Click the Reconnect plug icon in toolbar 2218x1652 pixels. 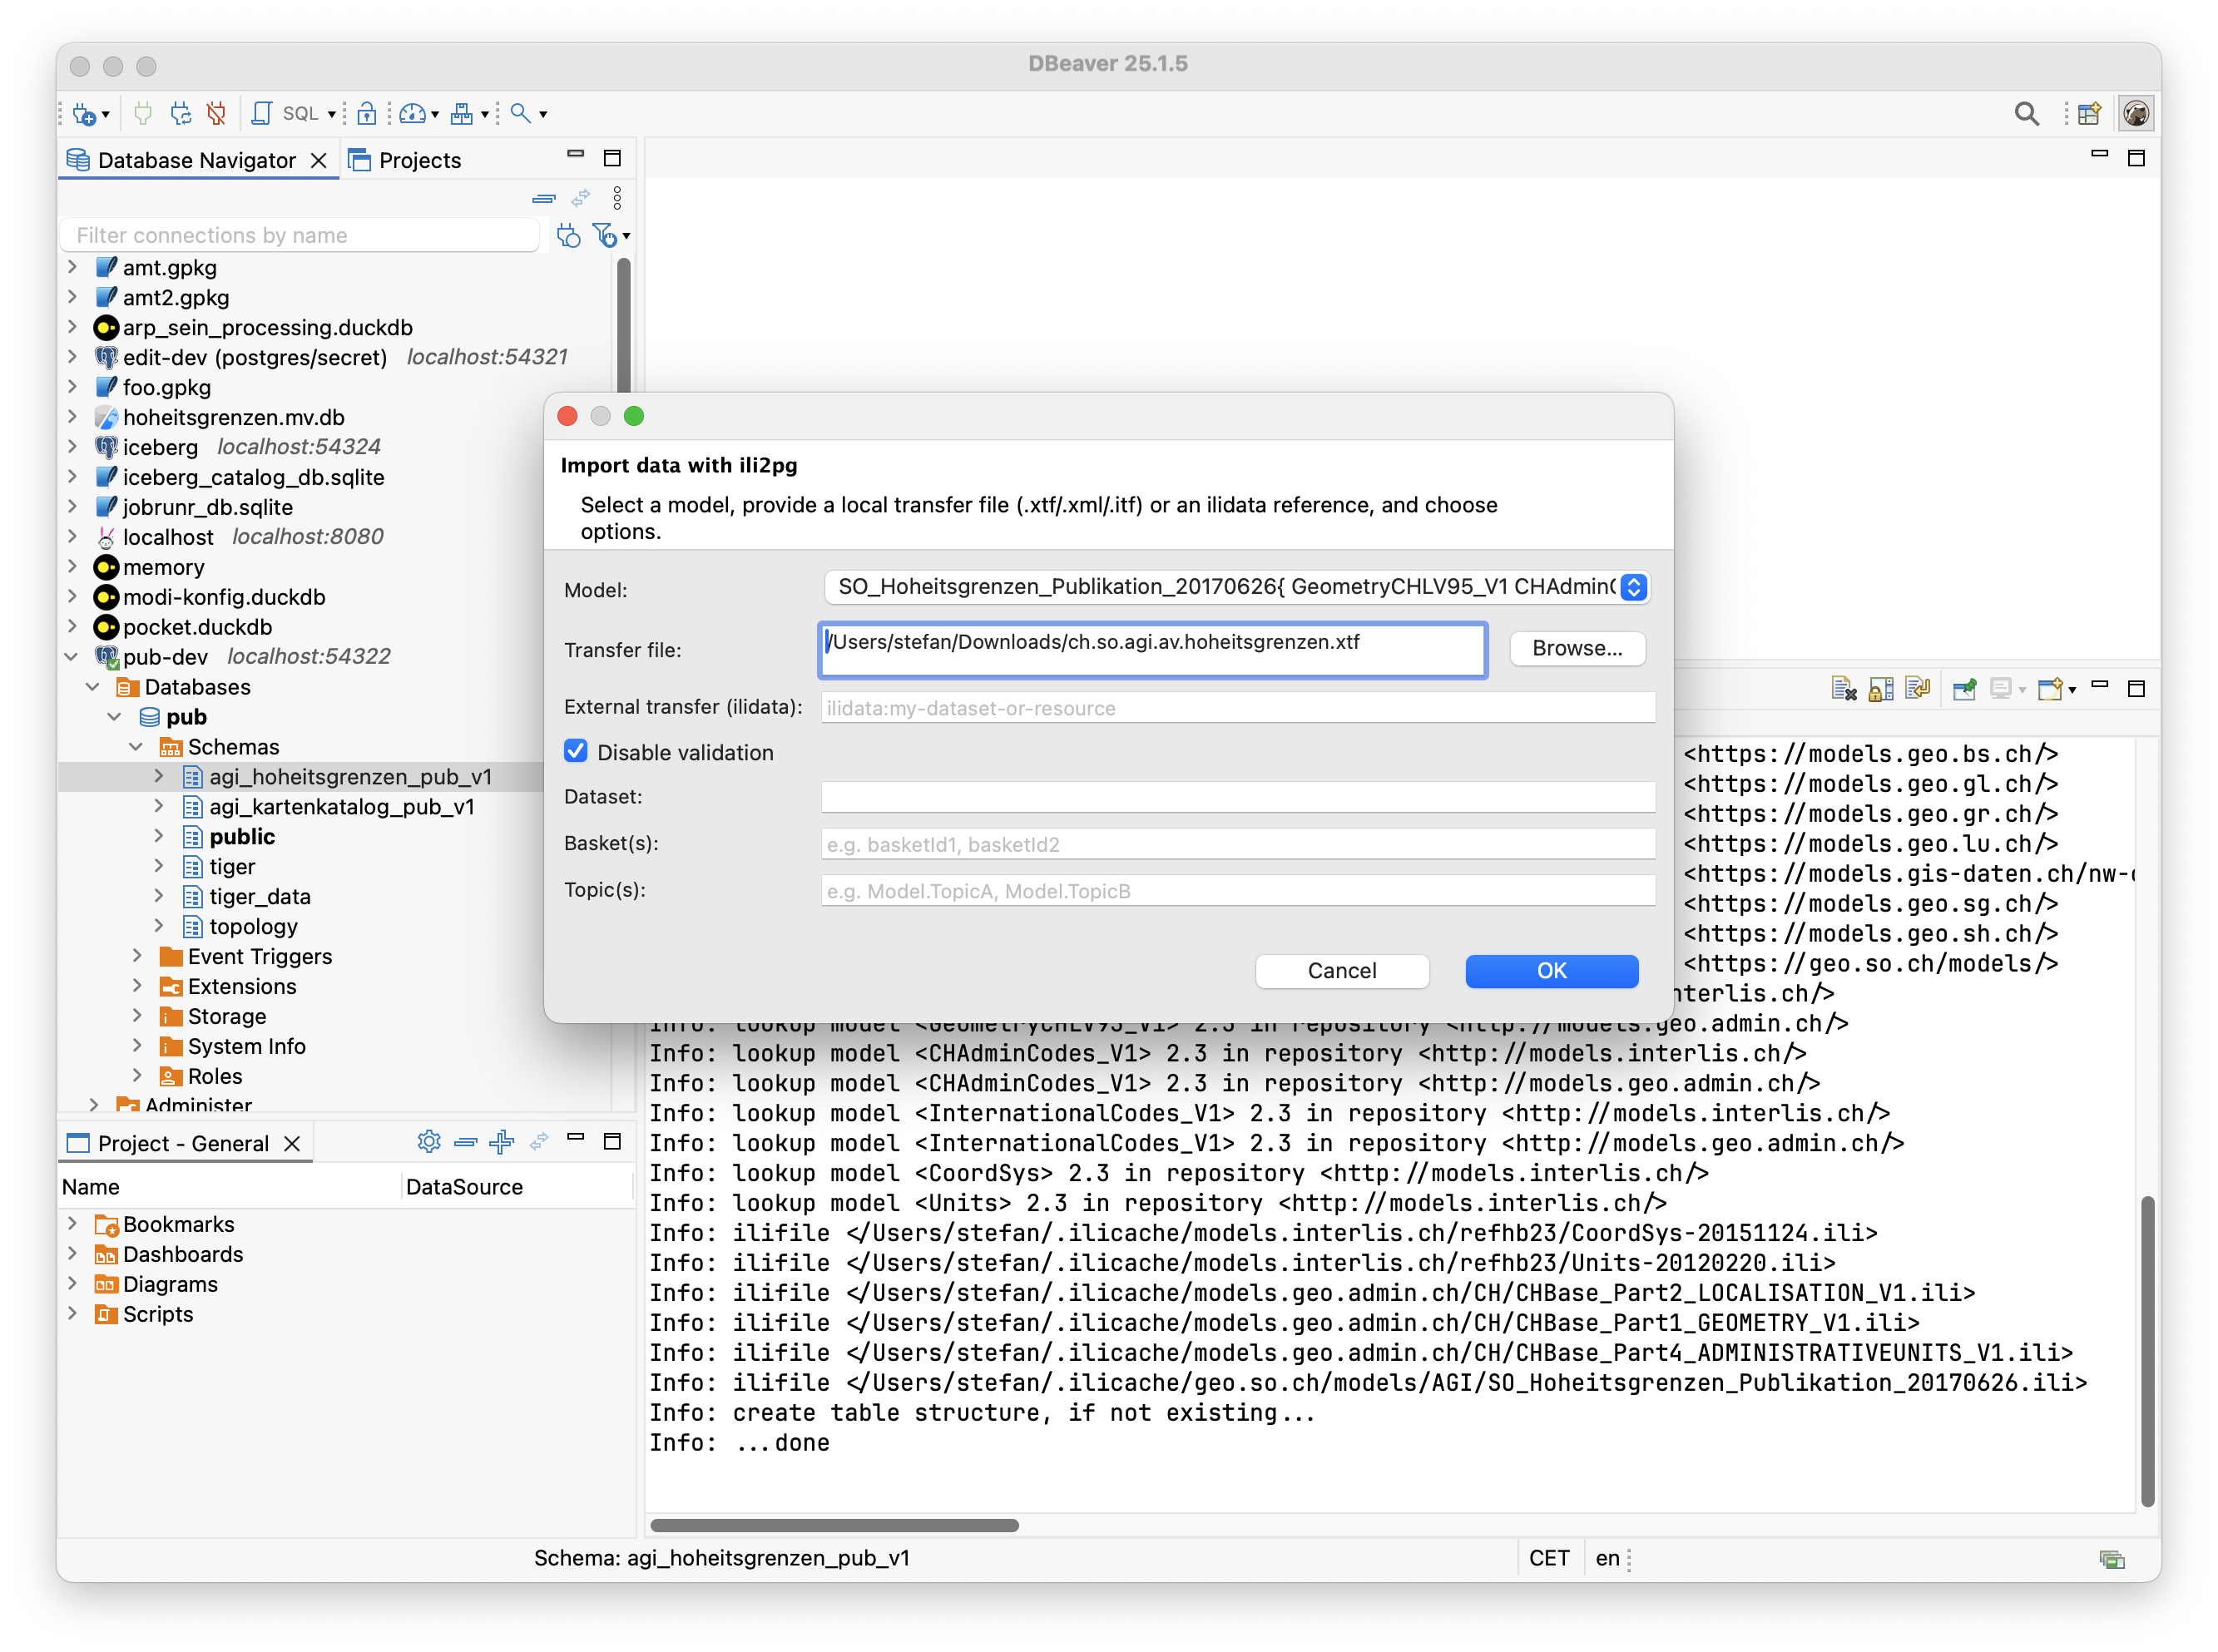[x=180, y=113]
